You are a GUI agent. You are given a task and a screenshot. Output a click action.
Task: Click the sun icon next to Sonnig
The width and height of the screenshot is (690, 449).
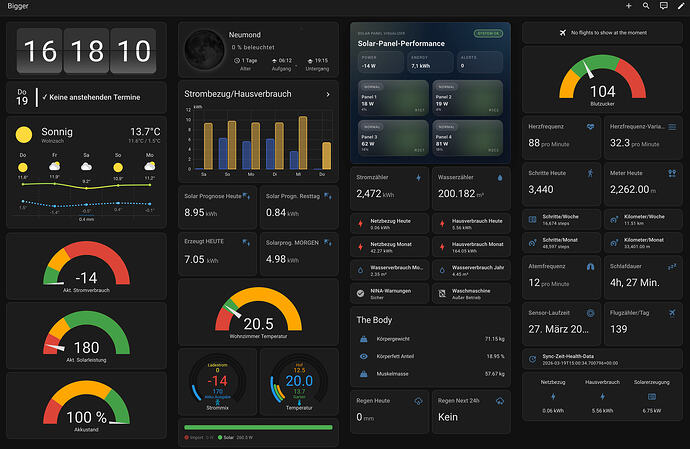coord(24,135)
